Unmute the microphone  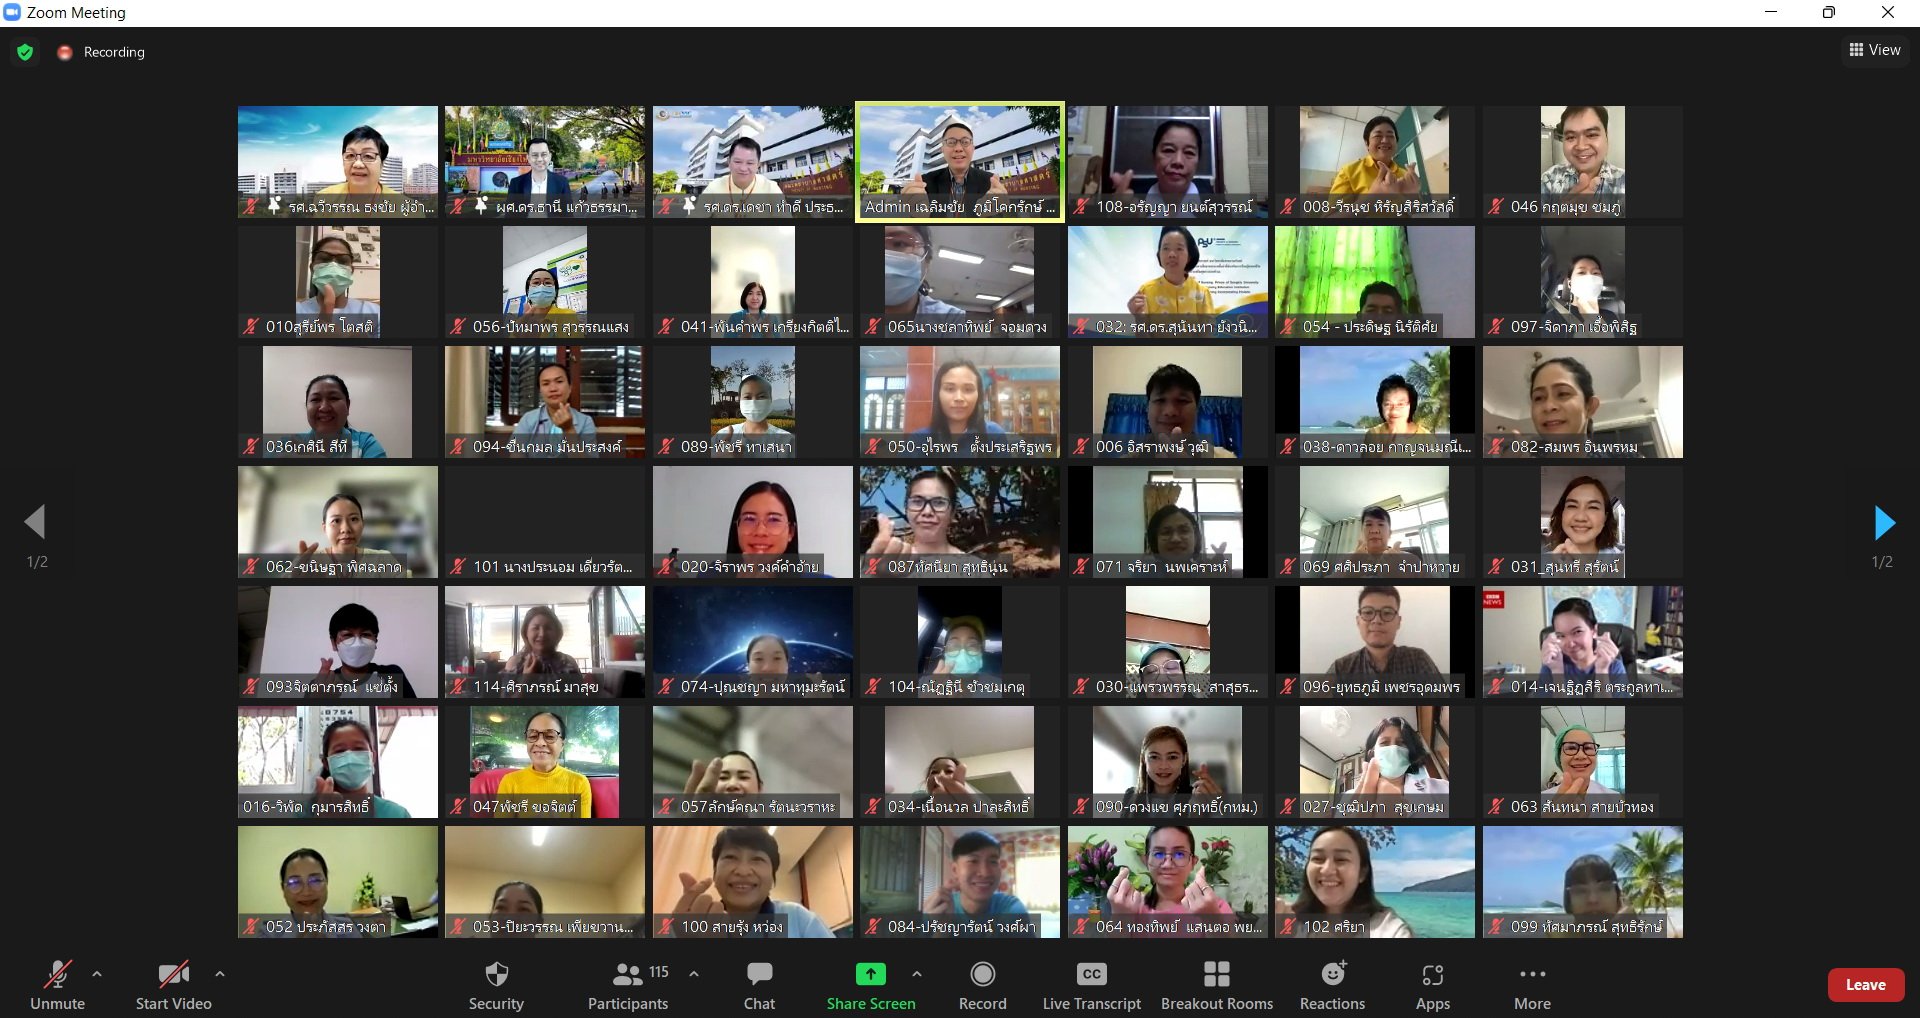[57, 985]
